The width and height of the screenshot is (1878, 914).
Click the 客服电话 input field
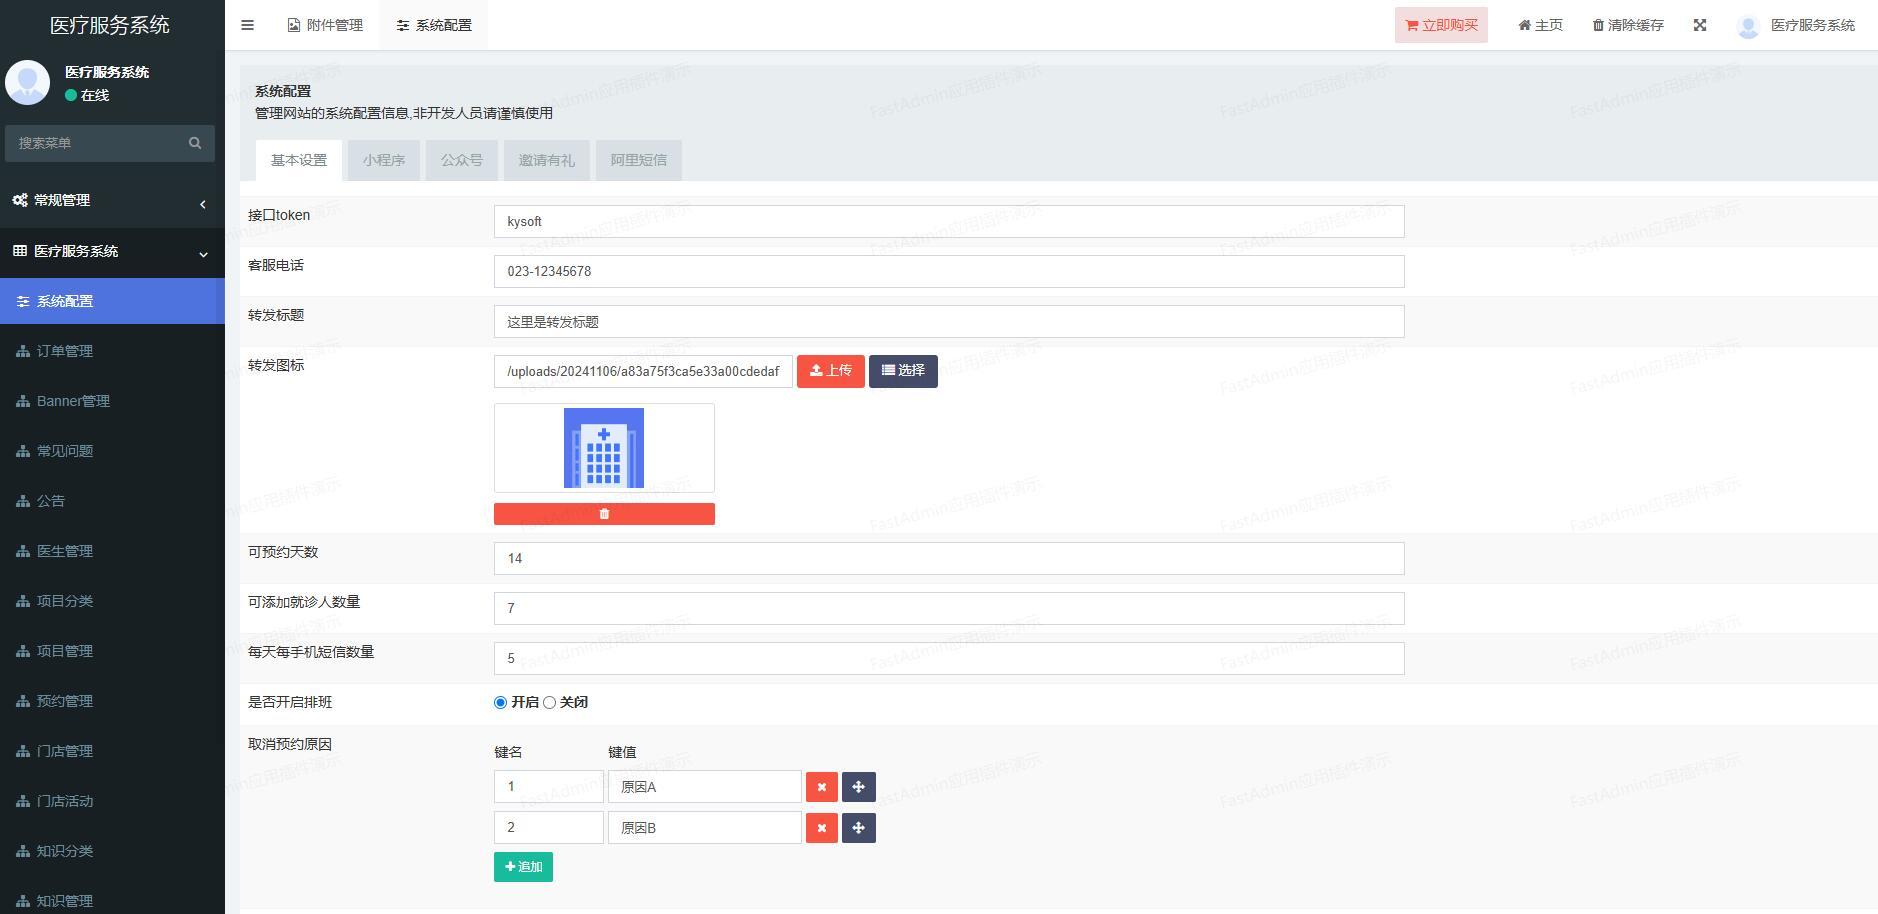948,272
